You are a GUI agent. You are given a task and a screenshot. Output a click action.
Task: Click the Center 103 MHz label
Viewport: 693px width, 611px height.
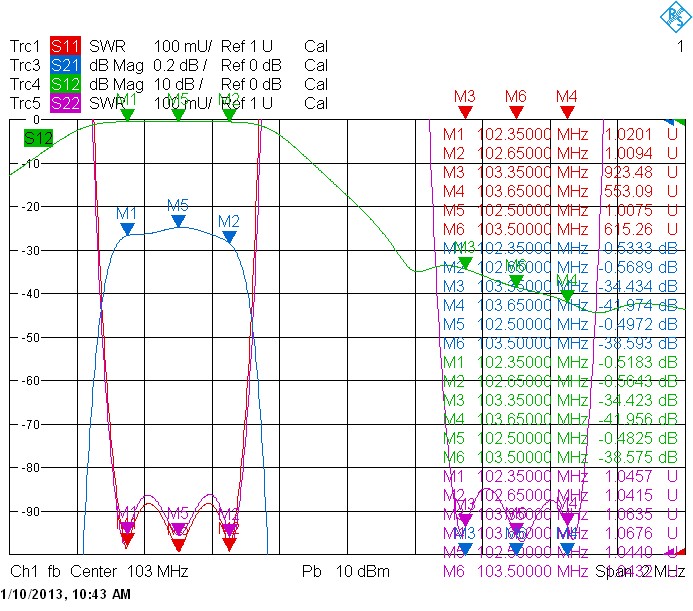tap(129, 571)
